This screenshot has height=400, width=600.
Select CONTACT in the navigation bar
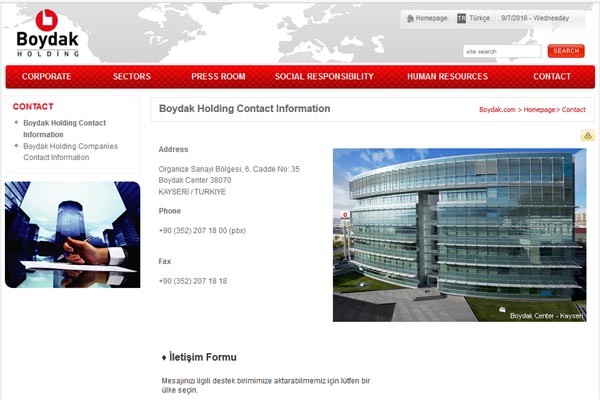click(x=552, y=77)
